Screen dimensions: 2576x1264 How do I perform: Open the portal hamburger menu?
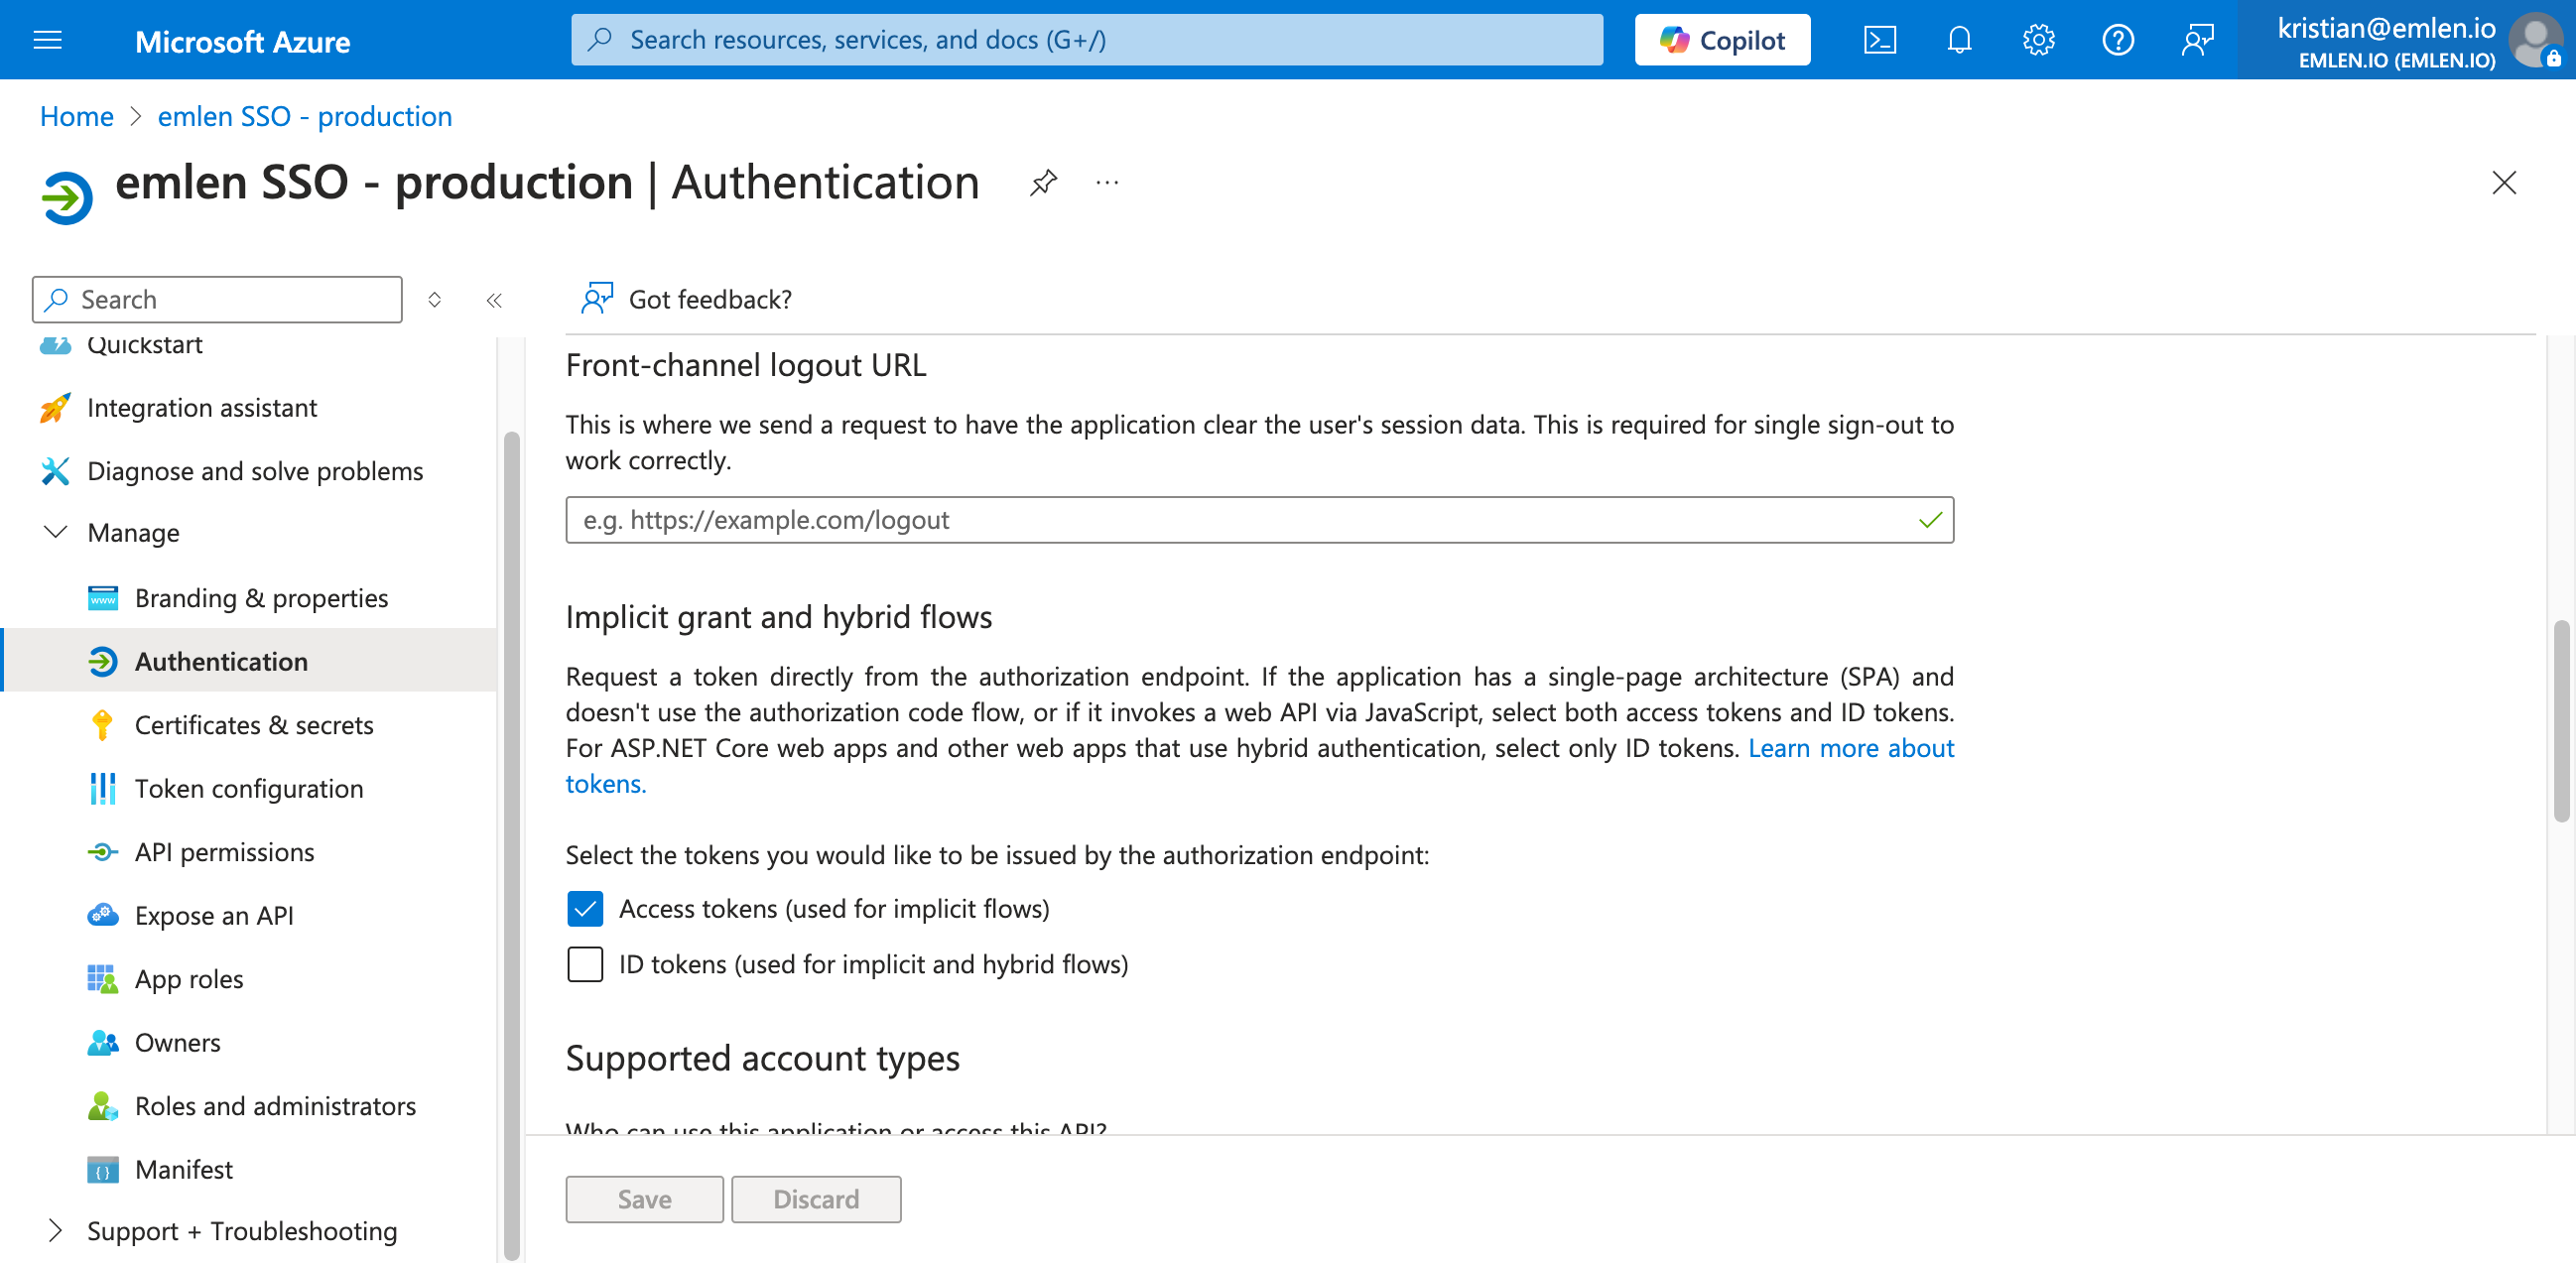[x=47, y=40]
